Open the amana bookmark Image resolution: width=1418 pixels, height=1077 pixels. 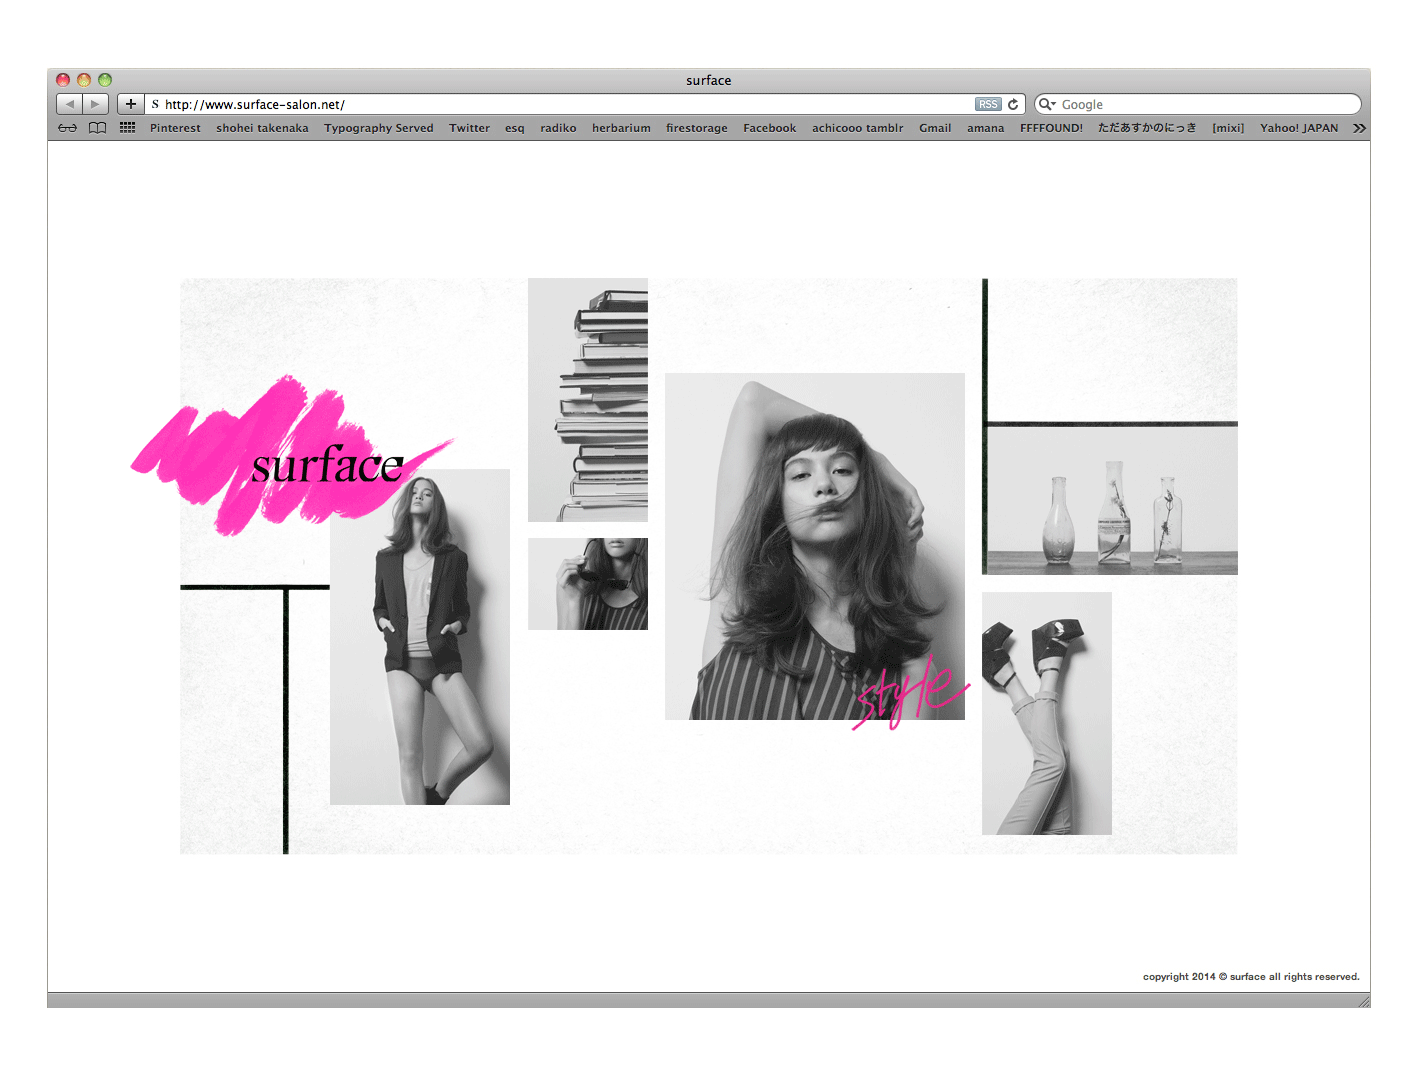[x=985, y=128]
